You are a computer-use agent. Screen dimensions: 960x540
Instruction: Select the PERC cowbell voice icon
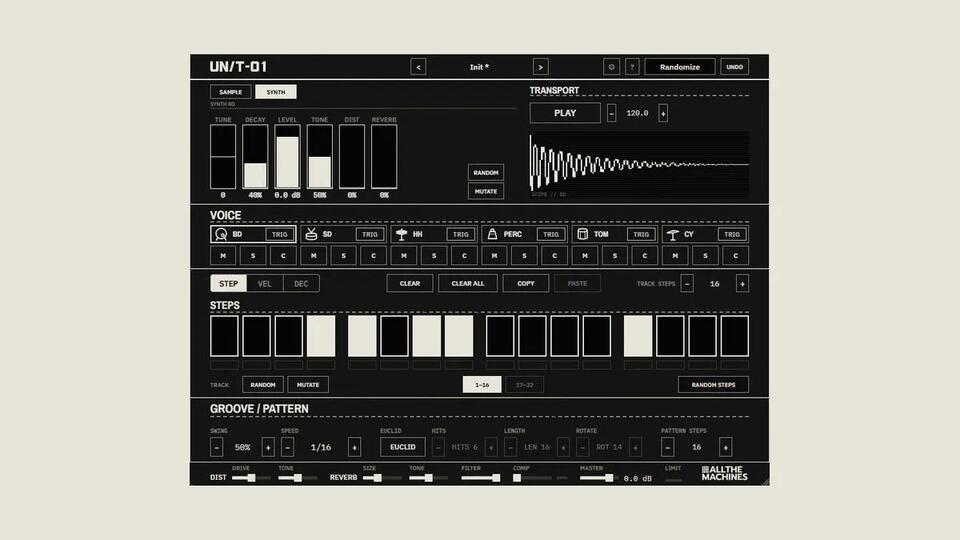[x=492, y=234]
